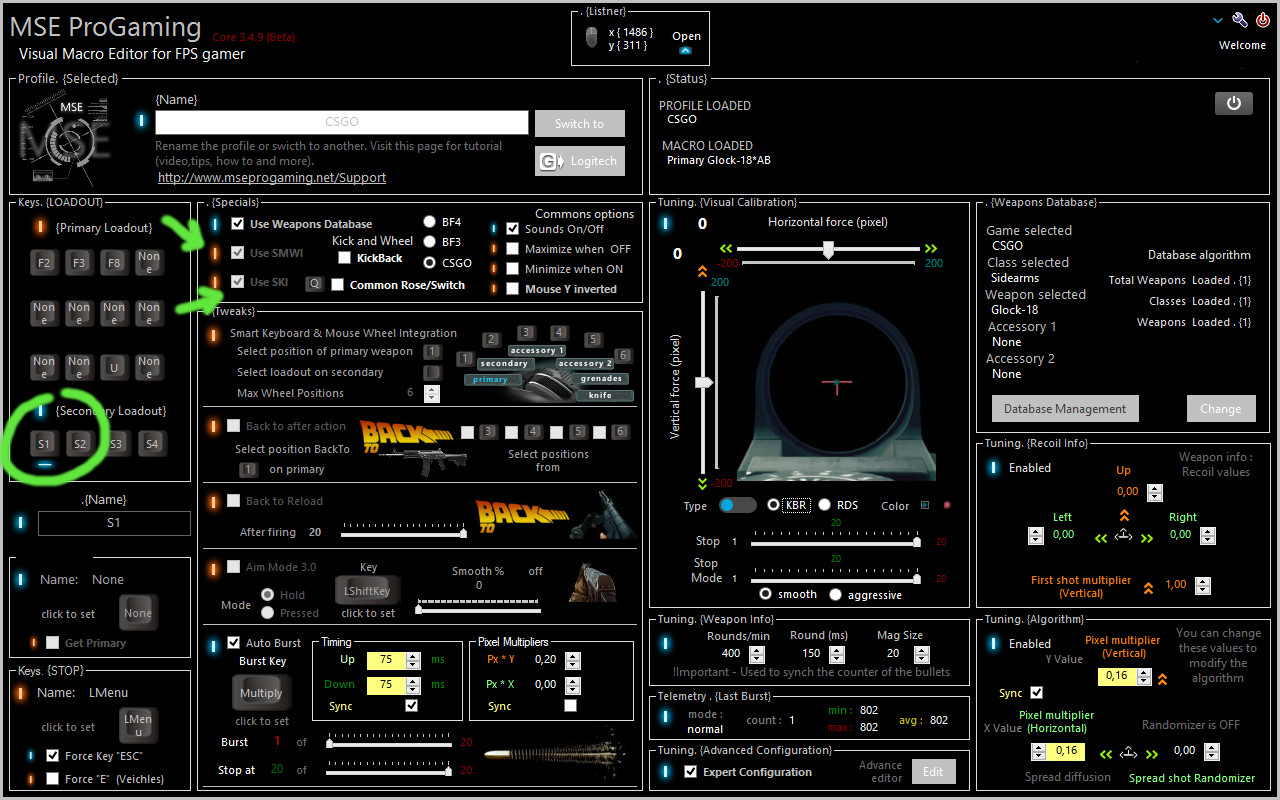Screen dimensions: 1280x800
Task: Select the S4 secondary loadout slot
Action: point(151,443)
